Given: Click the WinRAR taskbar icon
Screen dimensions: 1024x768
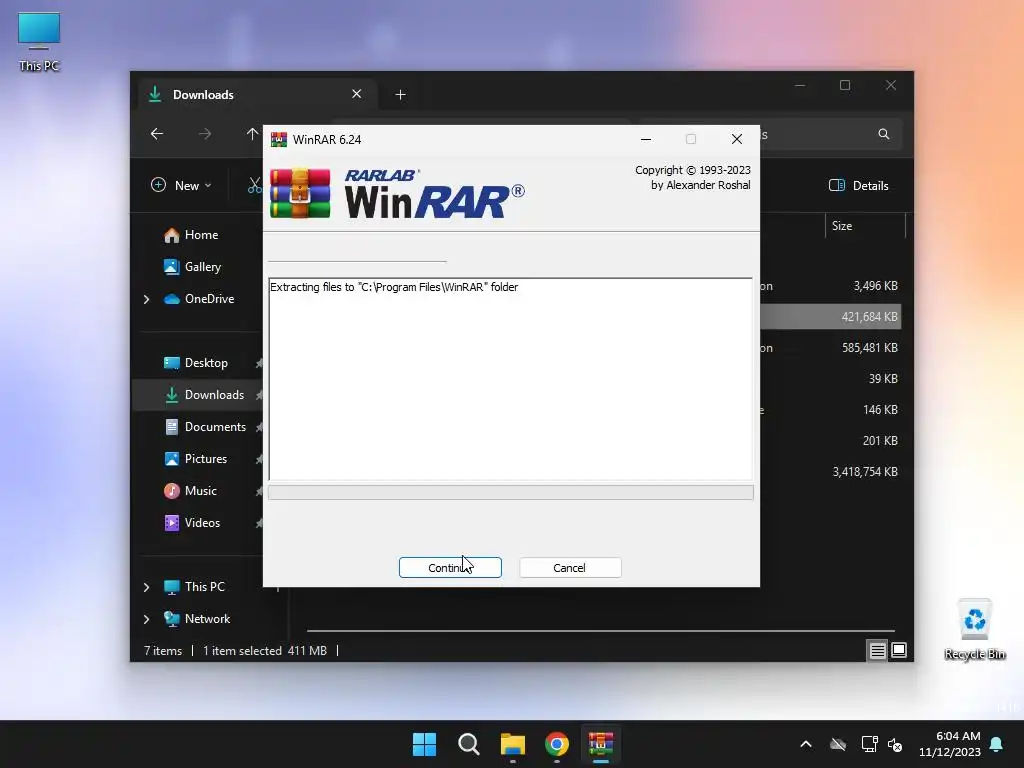Looking at the screenshot, I should point(601,744).
